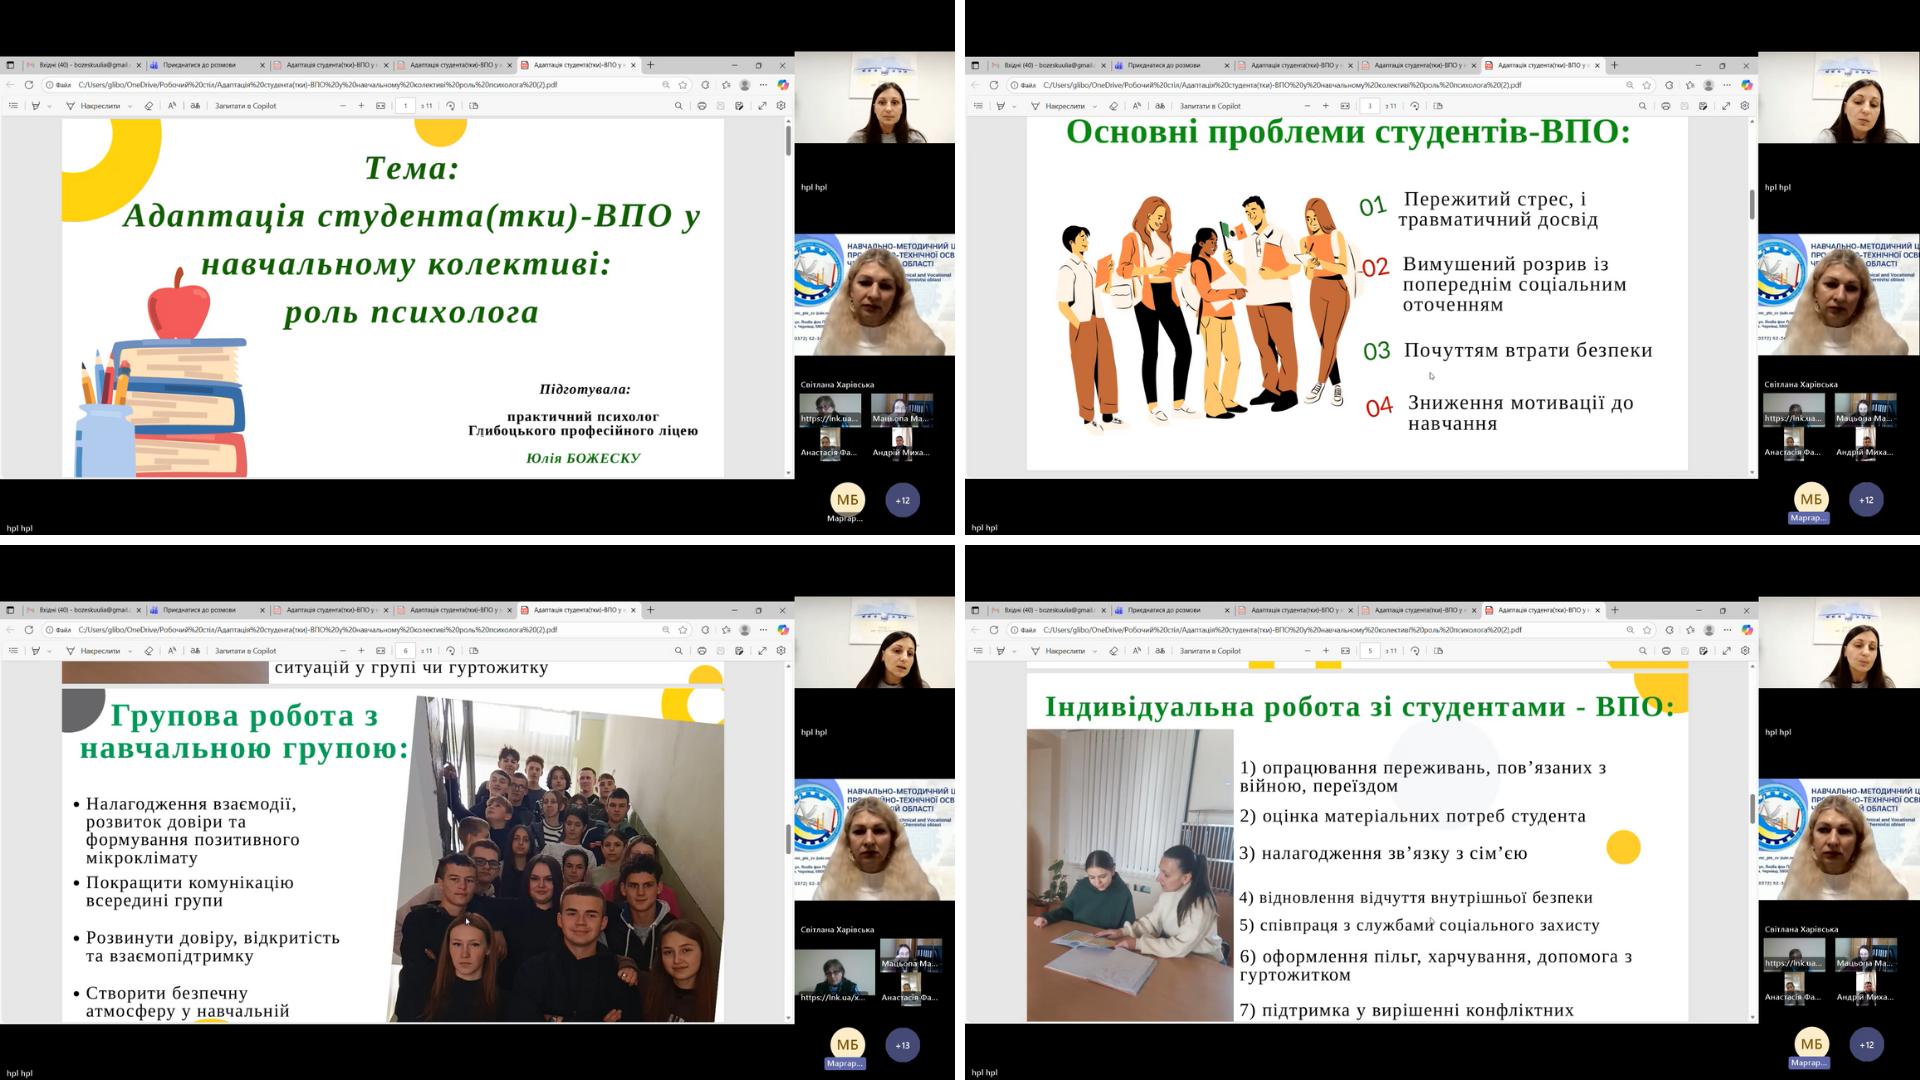Click +13 participants button in bottom-left call
Viewport: 1920px width, 1080px height.
[902, 1045]
